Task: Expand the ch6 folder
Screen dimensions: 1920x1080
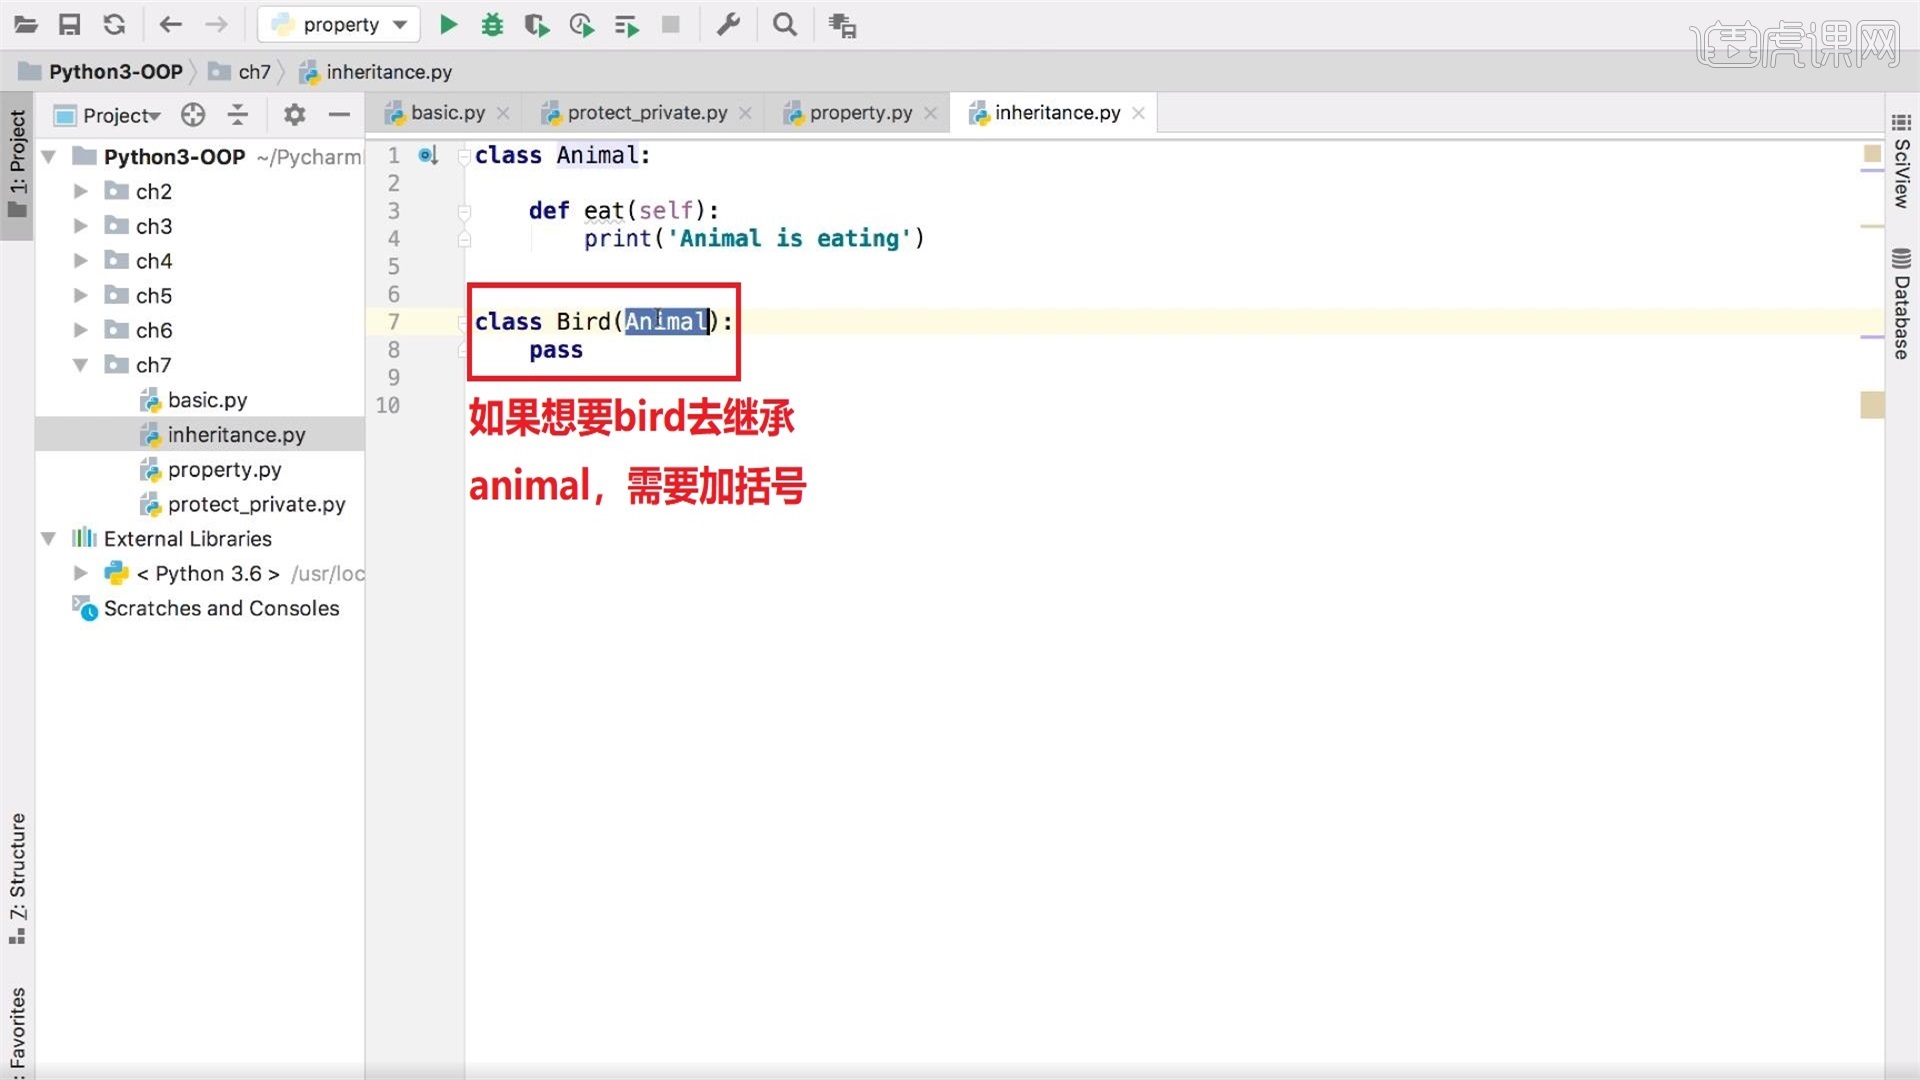Action: pyautogui.click(x=80, y=330)
